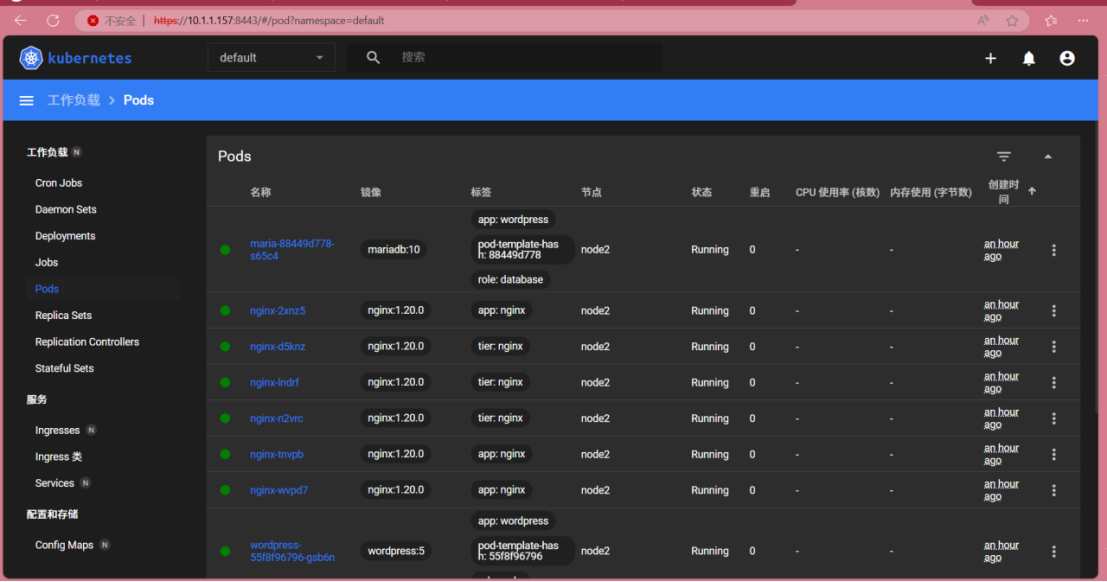Open the default namespace dropdown
The height and width of the screenshot is (582, 1107).
pyautogui.click(x=271, y=58)
